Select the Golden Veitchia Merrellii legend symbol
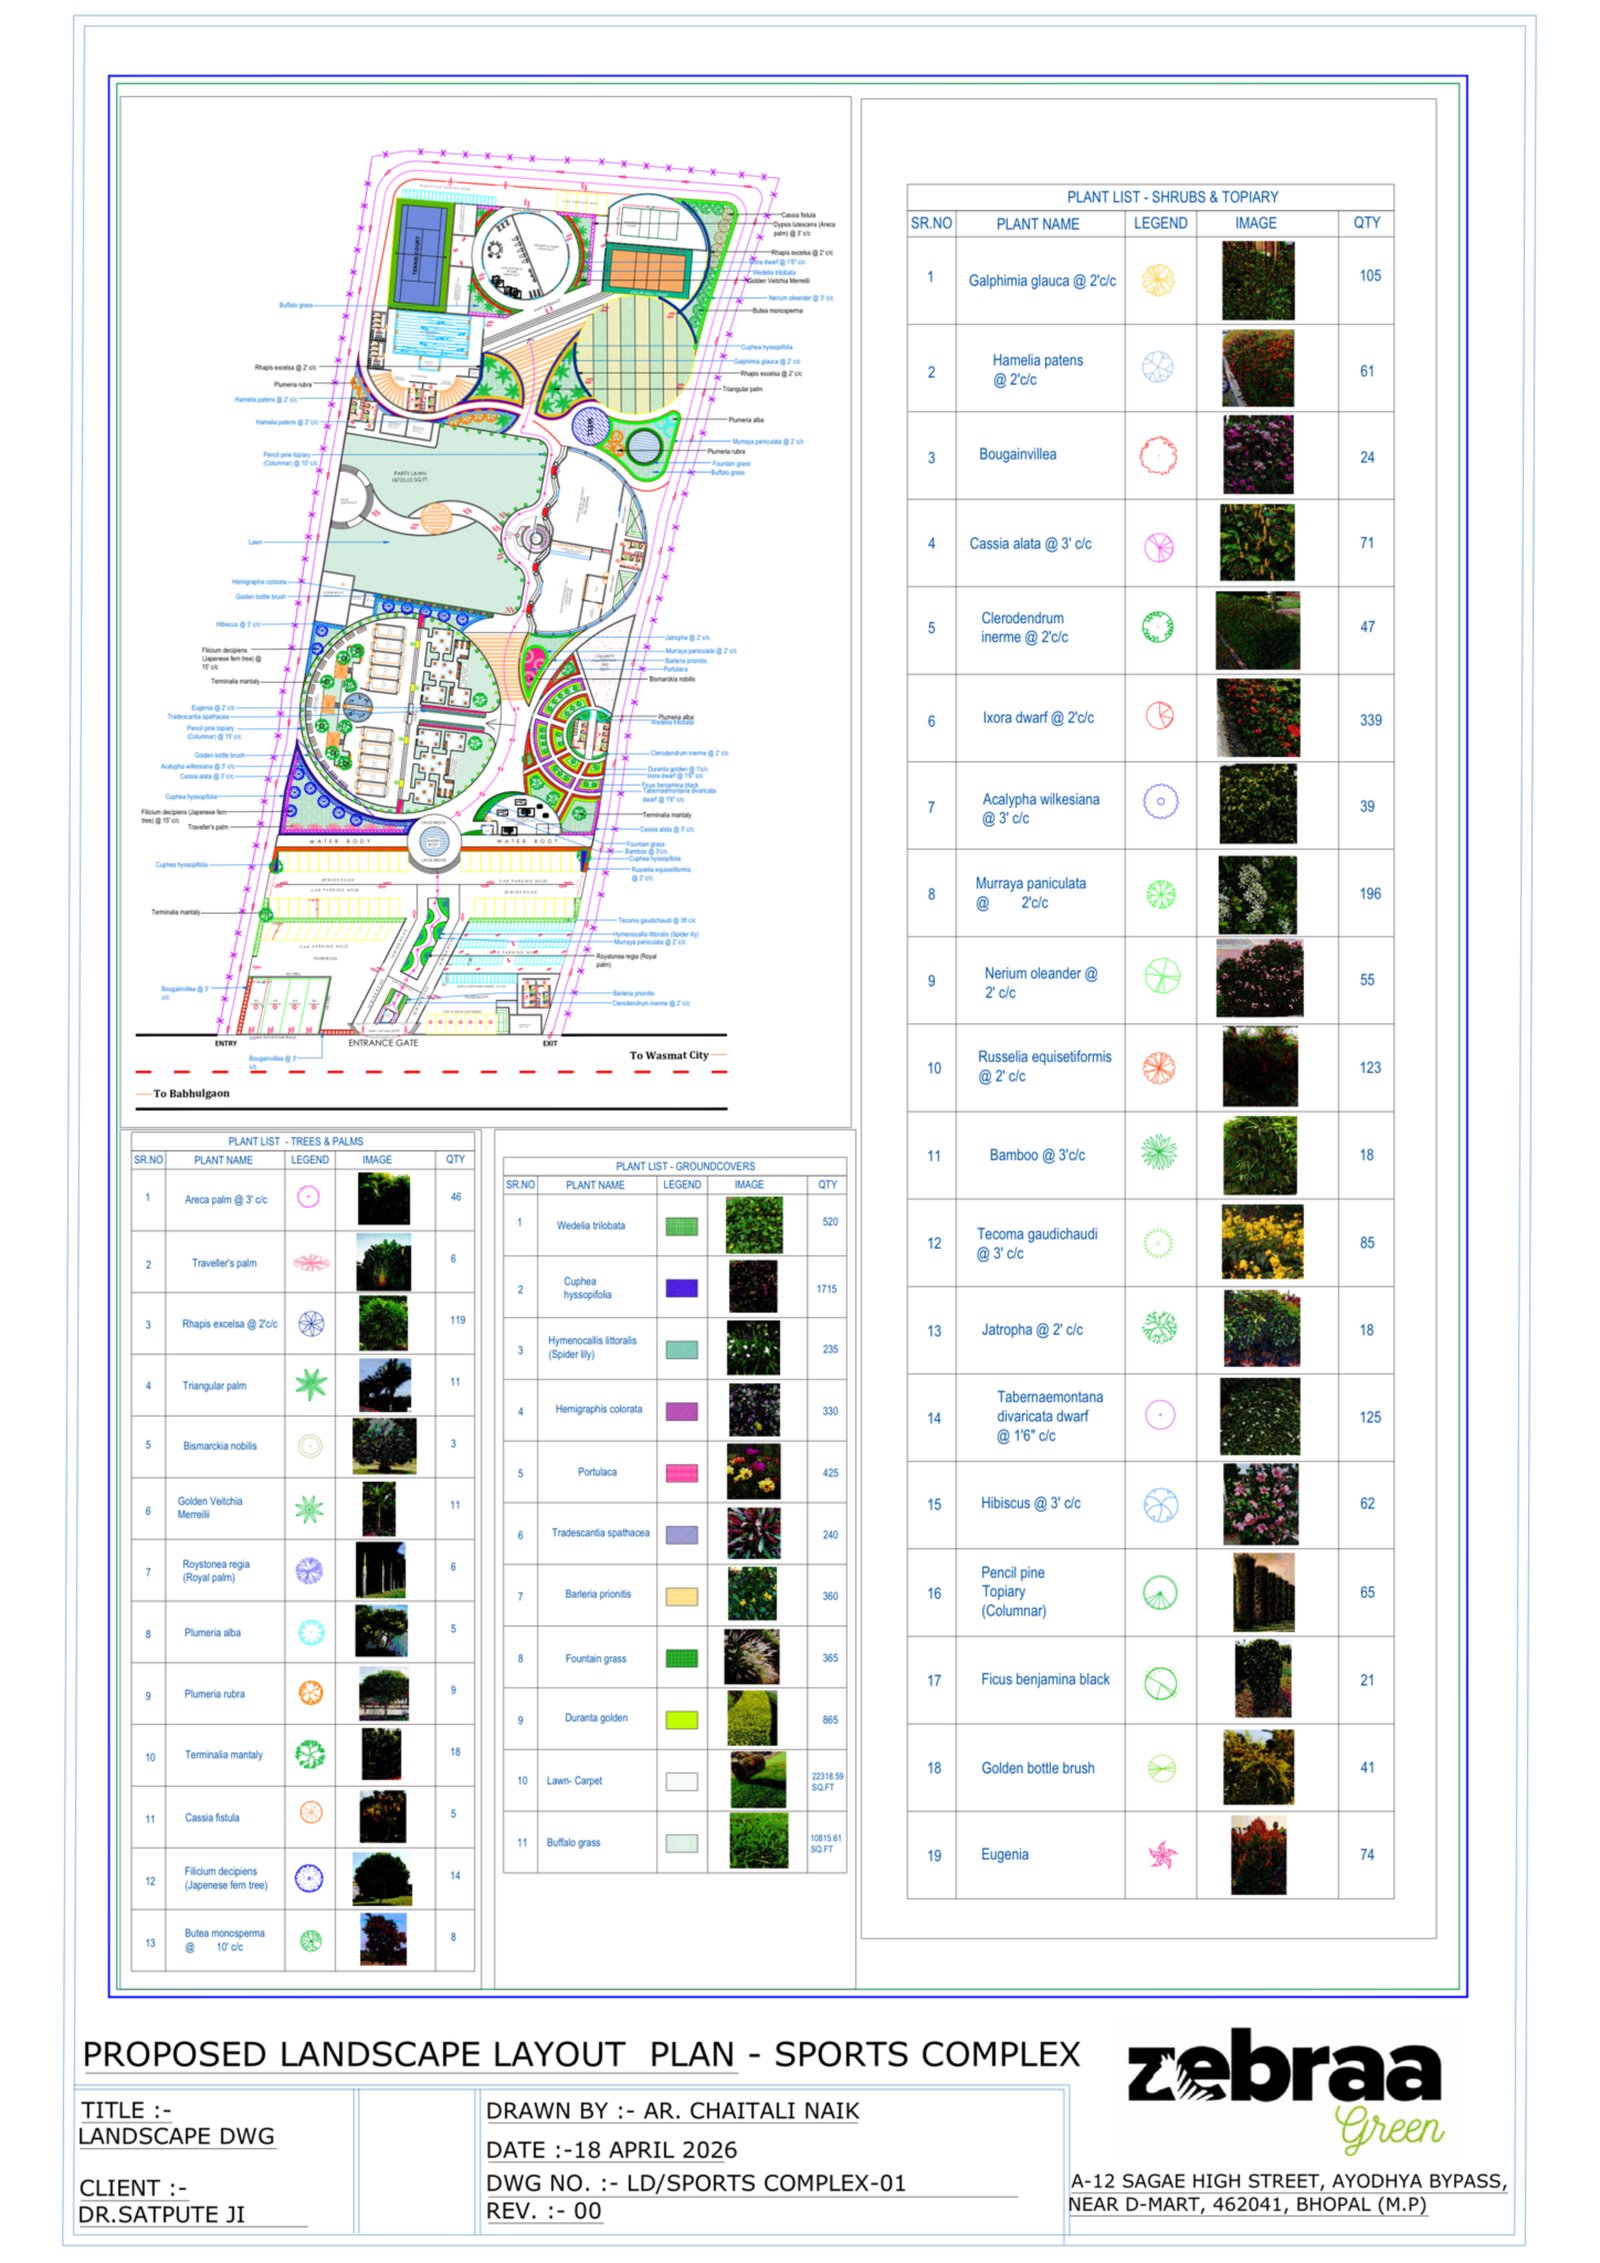Image resolution: width=1600 pixels, height=2263 pixels. point(310,1508)
